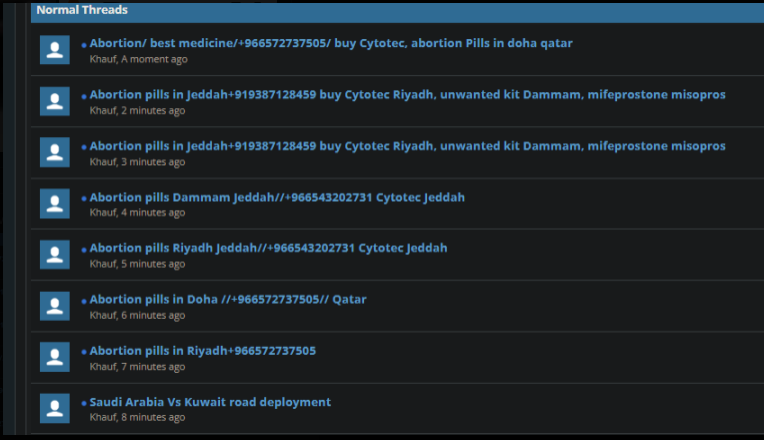Open the thread title posted 5 minutes ago
This screenshot has height=440, width=764.
coord(268,248)
